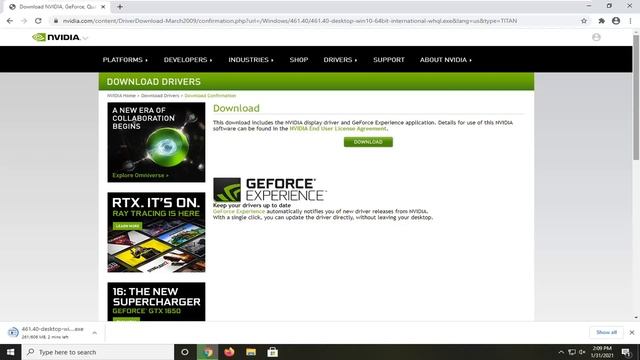
Task: Go to NVIDIA Home breadcrumb
Action: tap(121, 96)
